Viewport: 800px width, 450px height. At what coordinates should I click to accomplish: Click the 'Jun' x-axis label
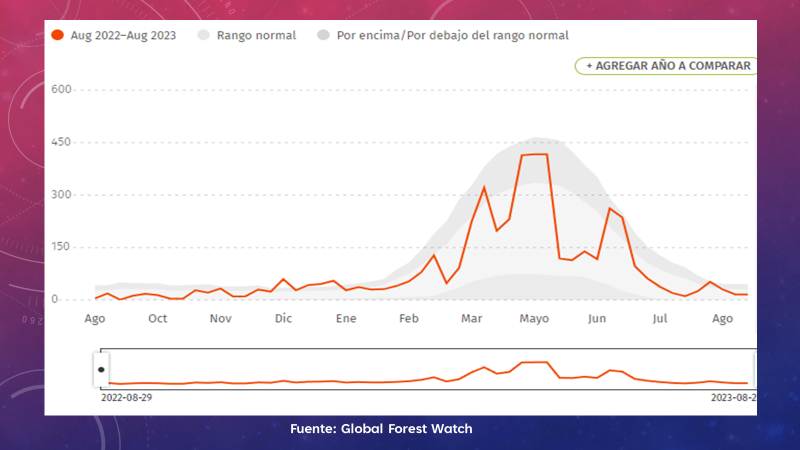[x=597, y=318]
